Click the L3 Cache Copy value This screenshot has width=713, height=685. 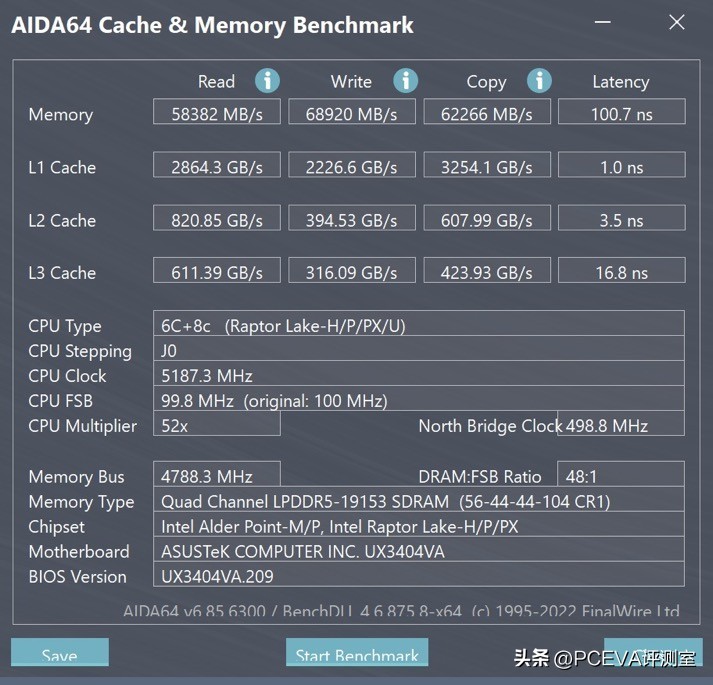(x=487, y=272)
